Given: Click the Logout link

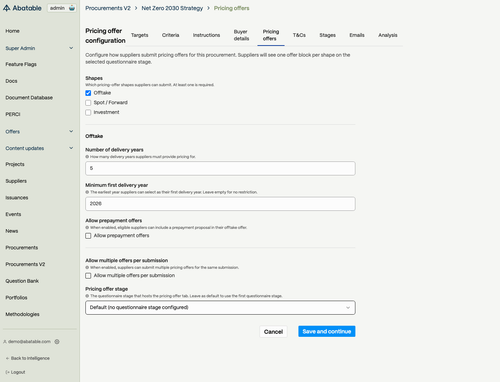Looking at the screenshot, I should [15, 372].
